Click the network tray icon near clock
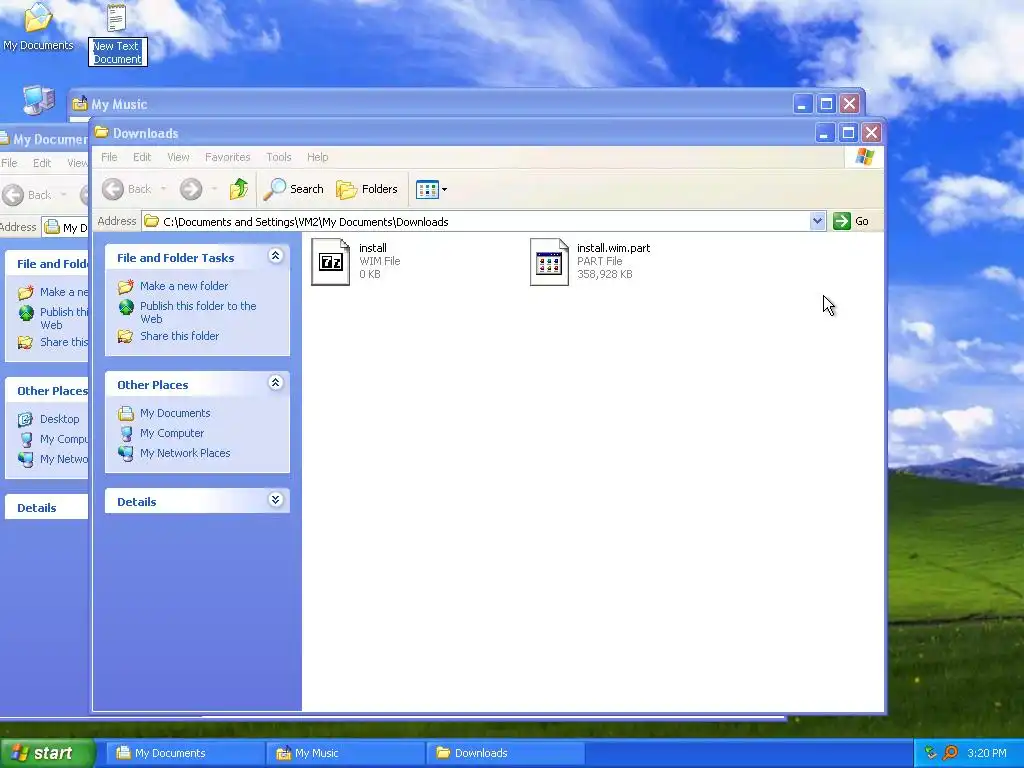This screenshot has width=1024, height=768. pos(931,753)
